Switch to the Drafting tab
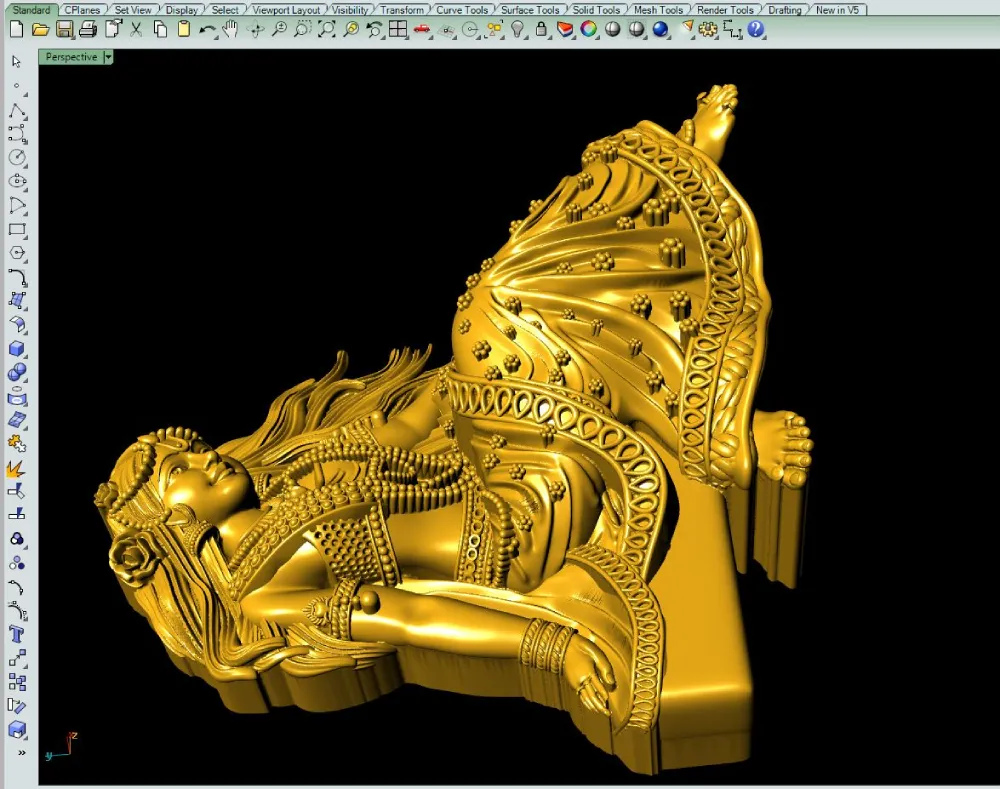Screen dimensions: 1000x789 click(784, 10)
